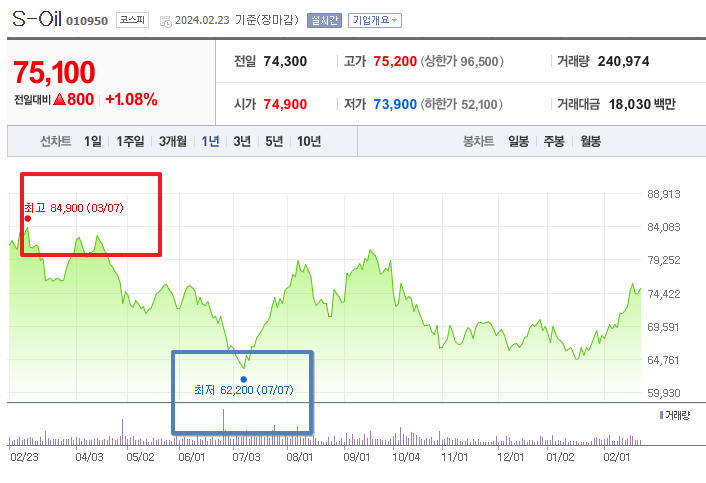The image size is (706, 483).
Task: Click the 코스피 market badge
Action: (x=132, y=20)
